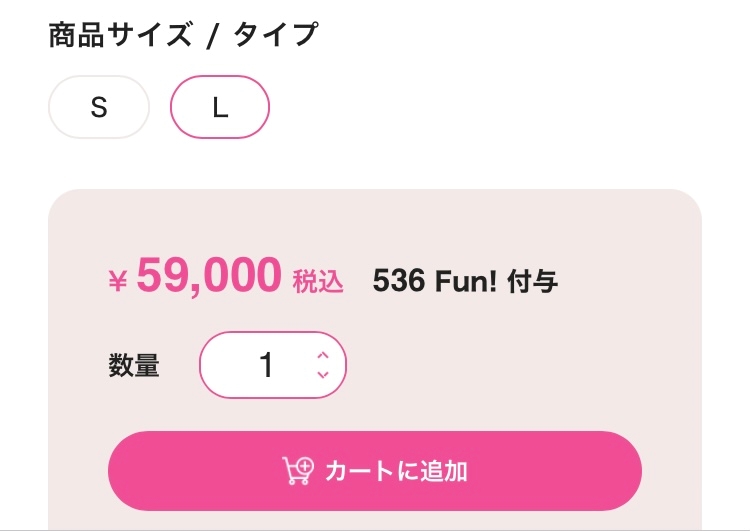Click the yen currency symbol

(x=118, y=280)
